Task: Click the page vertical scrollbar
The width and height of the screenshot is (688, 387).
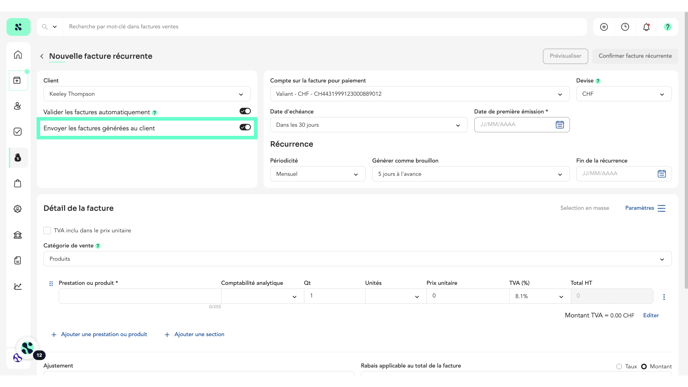Action: tap(686, 149)
